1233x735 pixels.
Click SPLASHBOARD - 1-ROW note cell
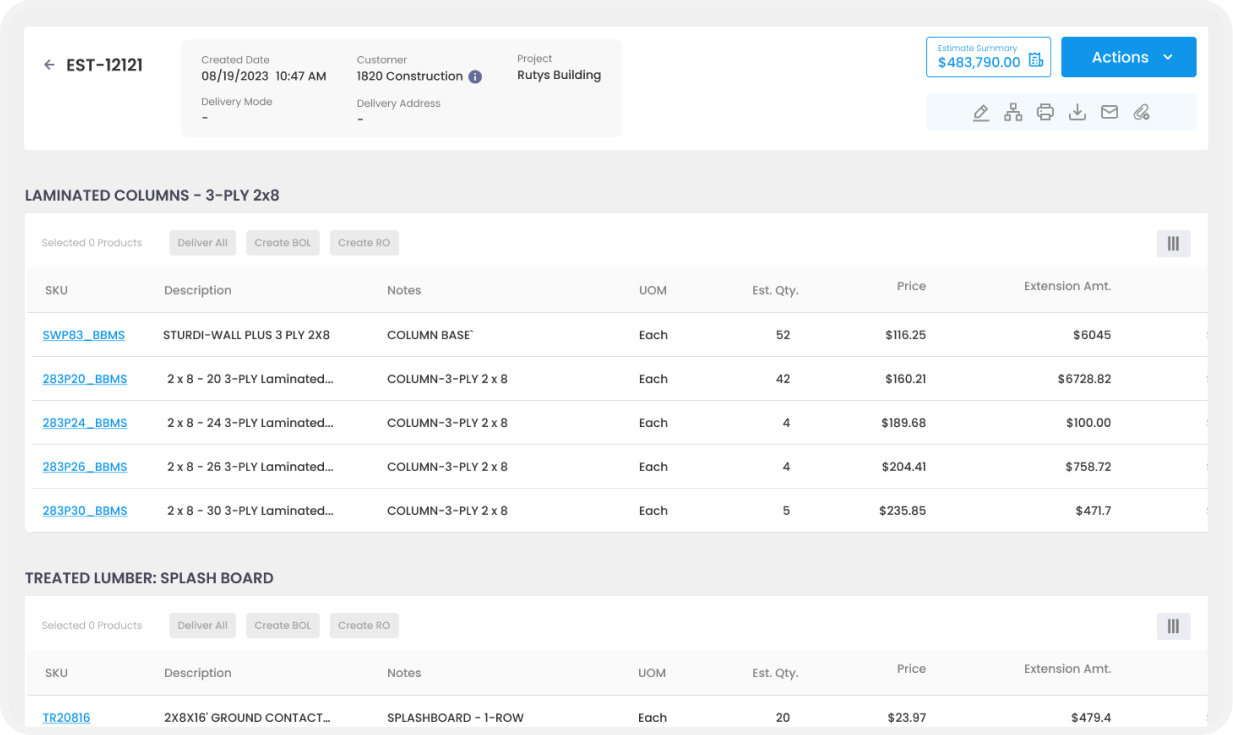coord(455,718)
